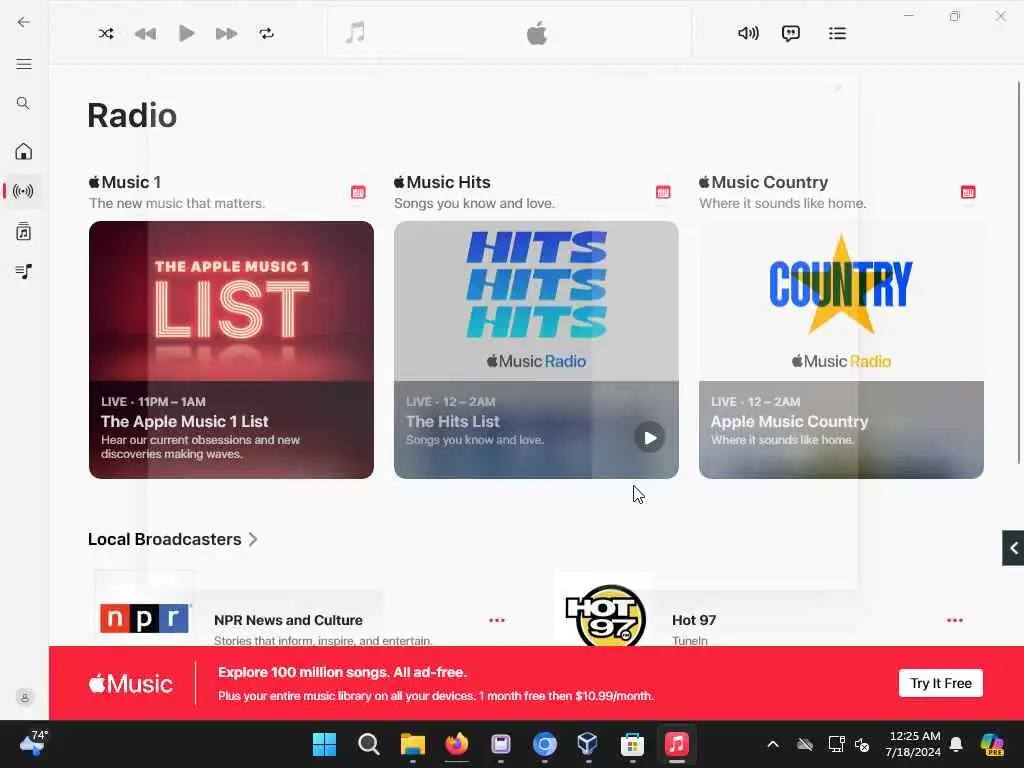This screenshot has width=1024, height=768.
Task: Open The Apple Music 1 List card
Action: pos(231,350)
